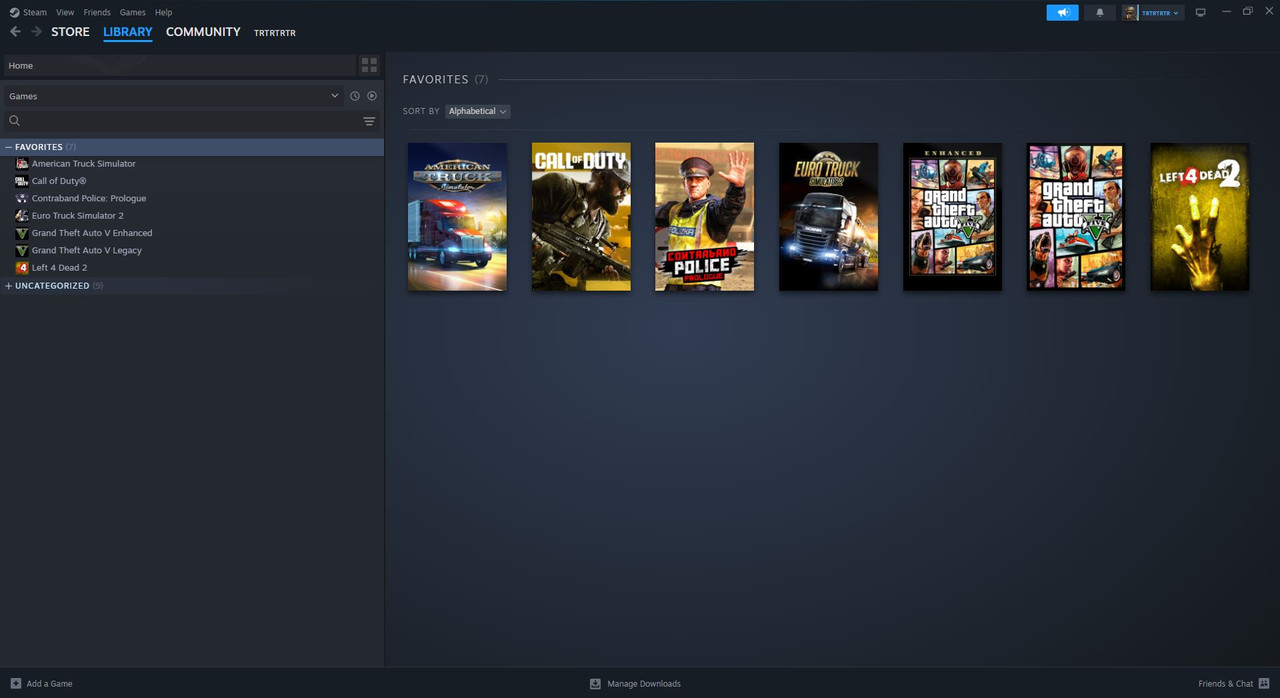Image resolution: width=1280 pixels, height=698 pixels.
Task: Open the Help menu
Action: (x=164, y=12)
